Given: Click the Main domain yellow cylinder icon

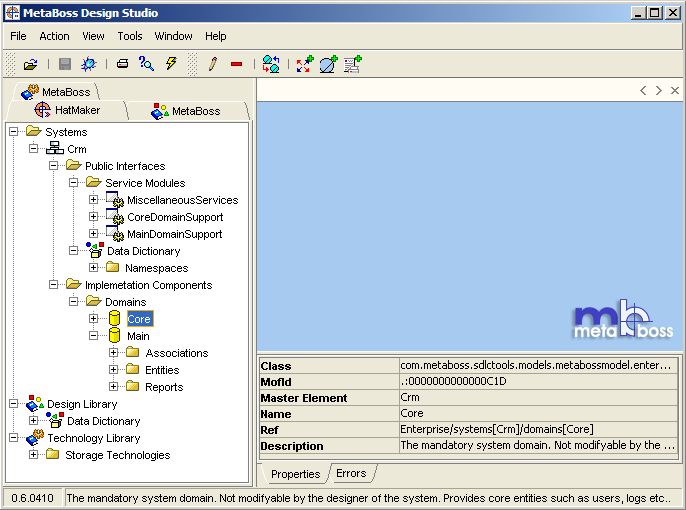Looking at the screenshot, I should pyautogui.click(x=114, y=335).
